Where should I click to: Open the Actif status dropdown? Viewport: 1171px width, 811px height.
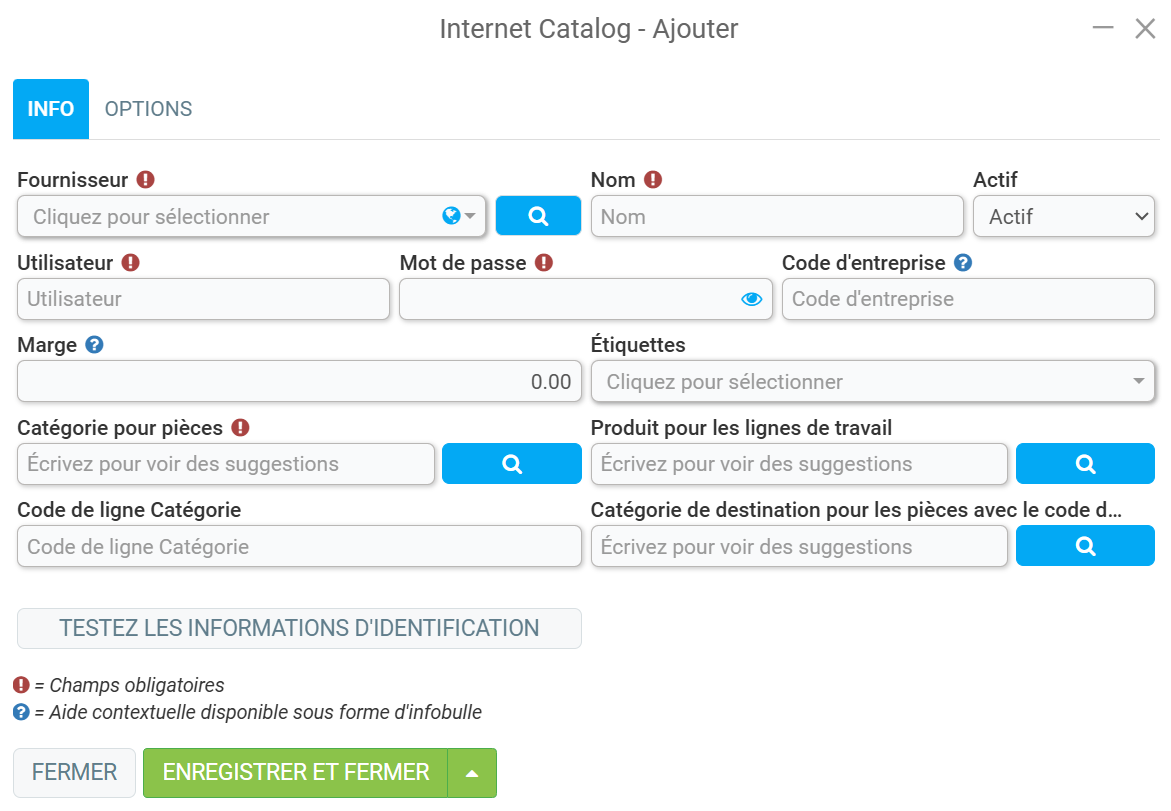[1063, 217]
